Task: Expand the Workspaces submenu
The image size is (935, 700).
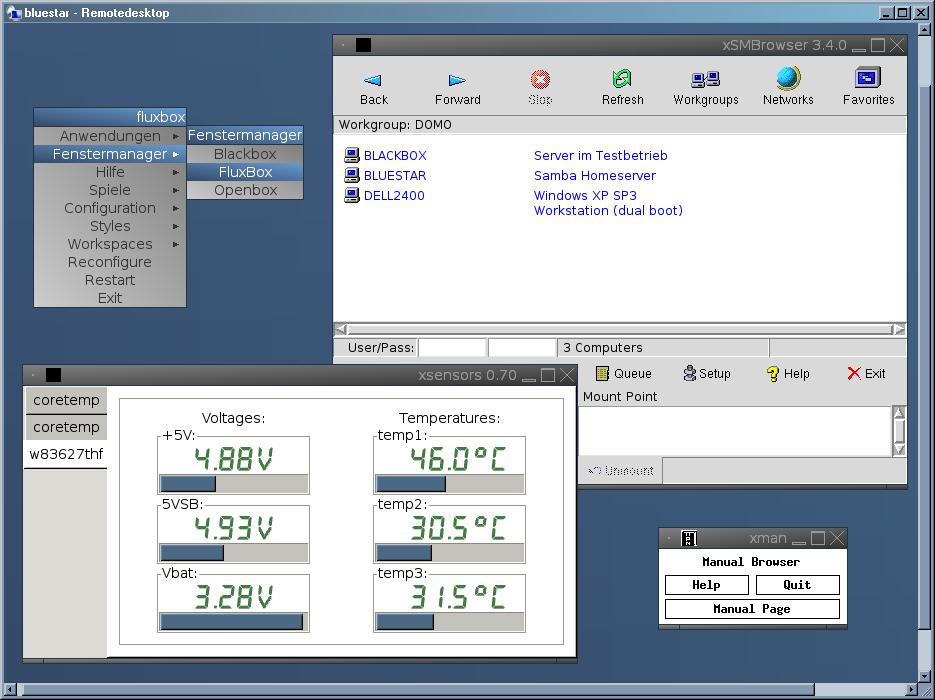Action: 110,244
